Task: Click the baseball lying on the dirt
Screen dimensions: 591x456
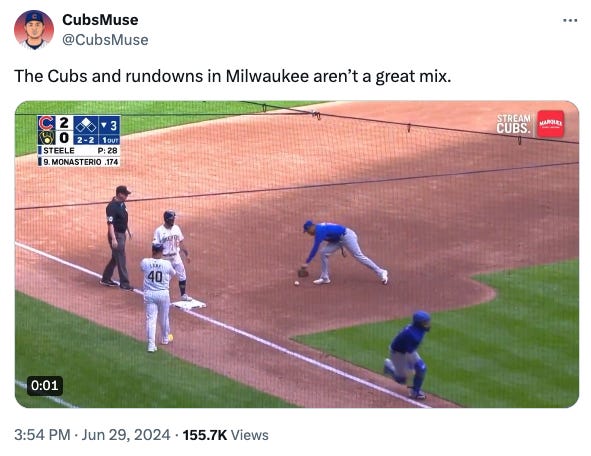Action: (297, 283)
